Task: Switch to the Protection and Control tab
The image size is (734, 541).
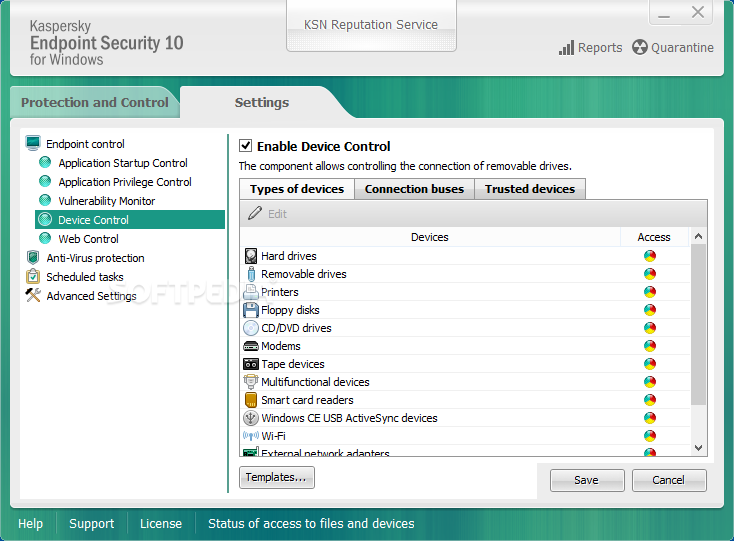Action: (95, 102)
